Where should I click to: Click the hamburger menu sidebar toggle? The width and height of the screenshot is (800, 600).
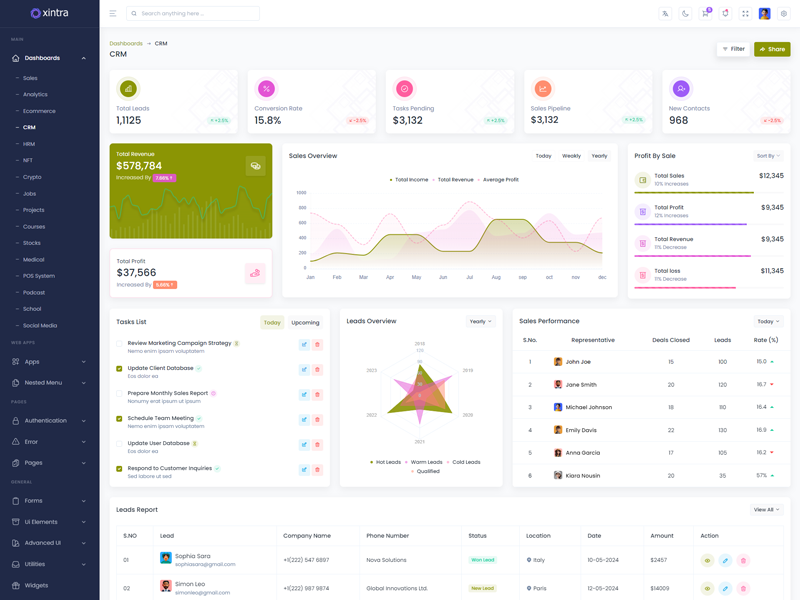click(x=113, y=14)
